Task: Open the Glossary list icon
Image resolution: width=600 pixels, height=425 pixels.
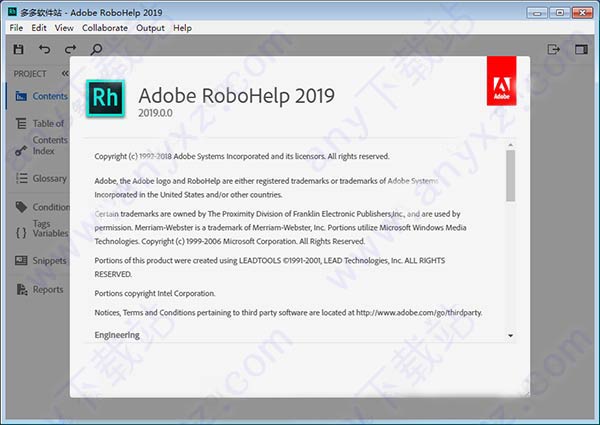Action: [21, 178]
